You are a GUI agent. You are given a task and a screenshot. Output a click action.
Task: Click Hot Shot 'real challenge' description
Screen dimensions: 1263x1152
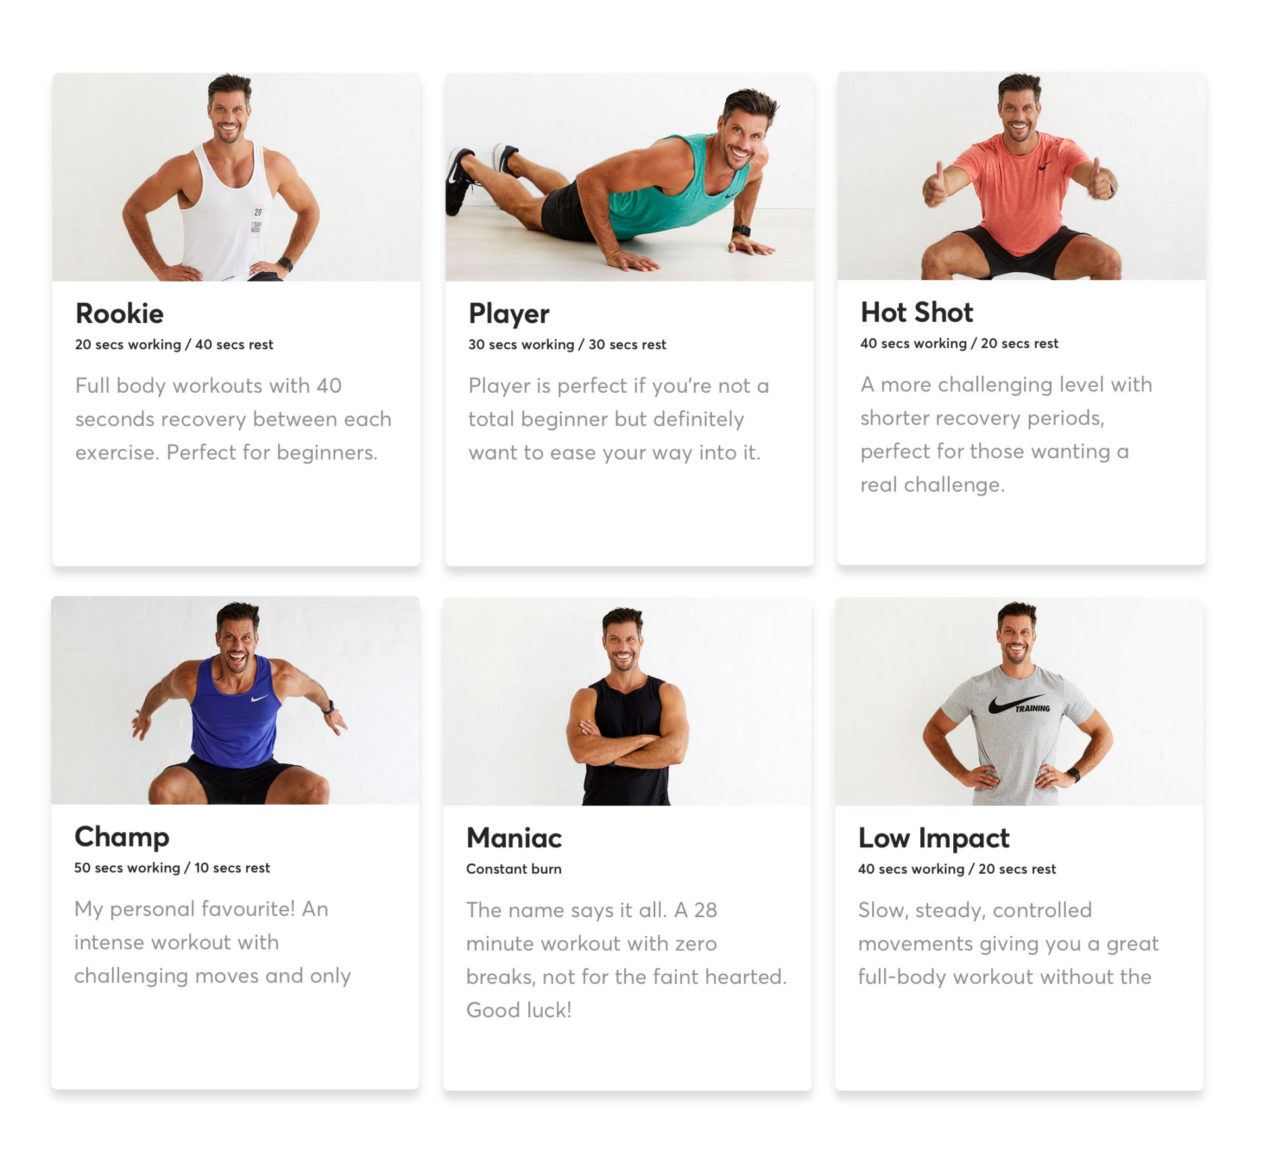pos(1006,434)
